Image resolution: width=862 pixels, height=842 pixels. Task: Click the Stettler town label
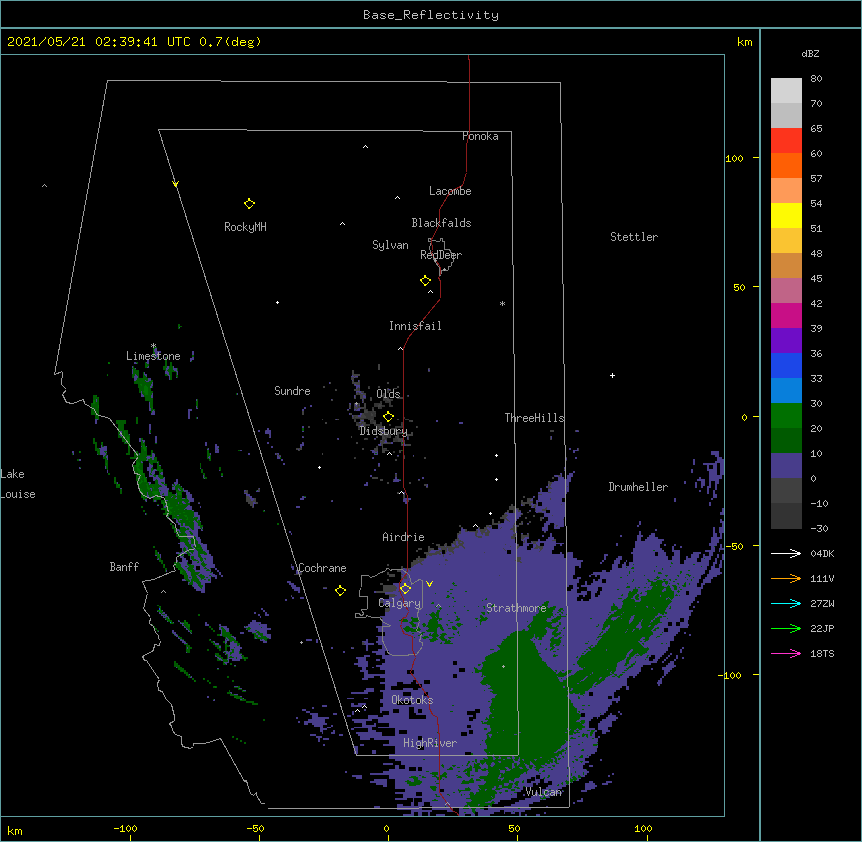(634, 237)
